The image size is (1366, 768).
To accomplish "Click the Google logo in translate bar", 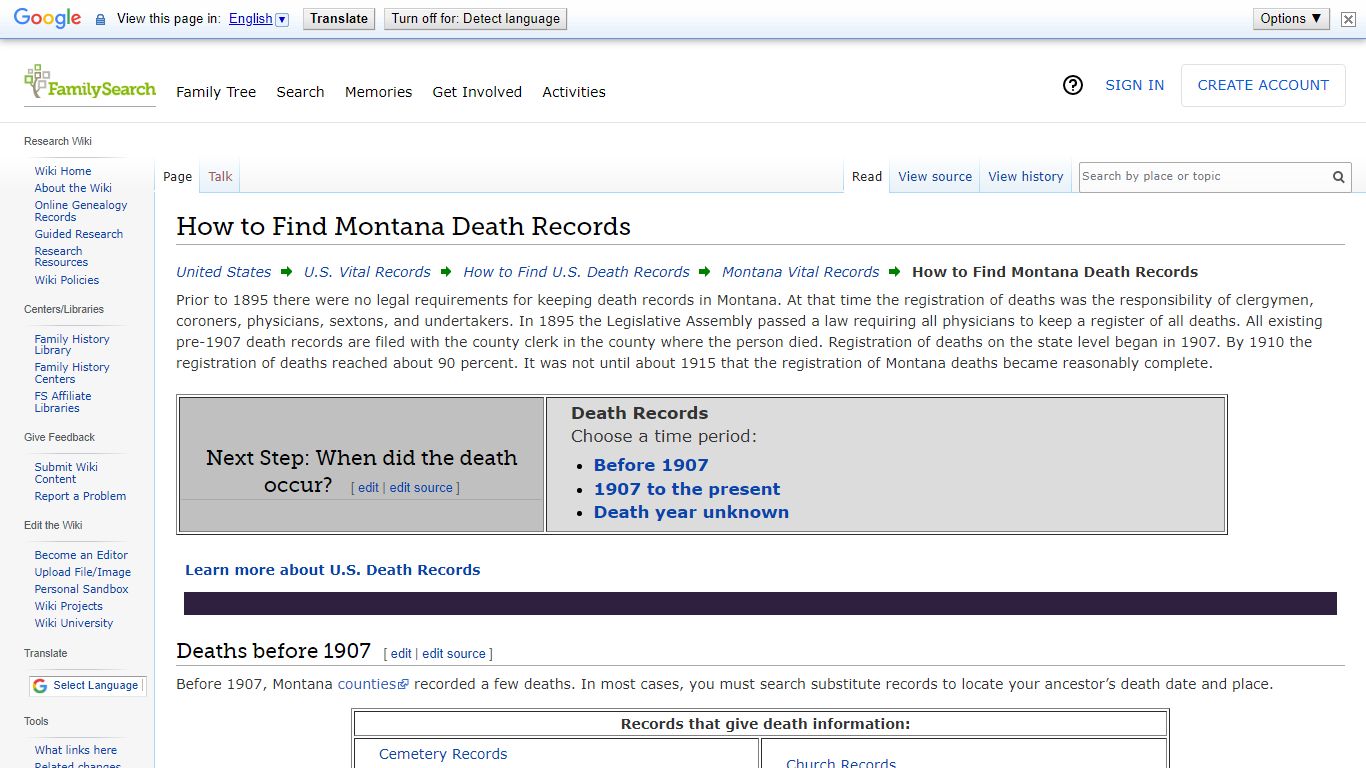I will [x=47, y=19].
